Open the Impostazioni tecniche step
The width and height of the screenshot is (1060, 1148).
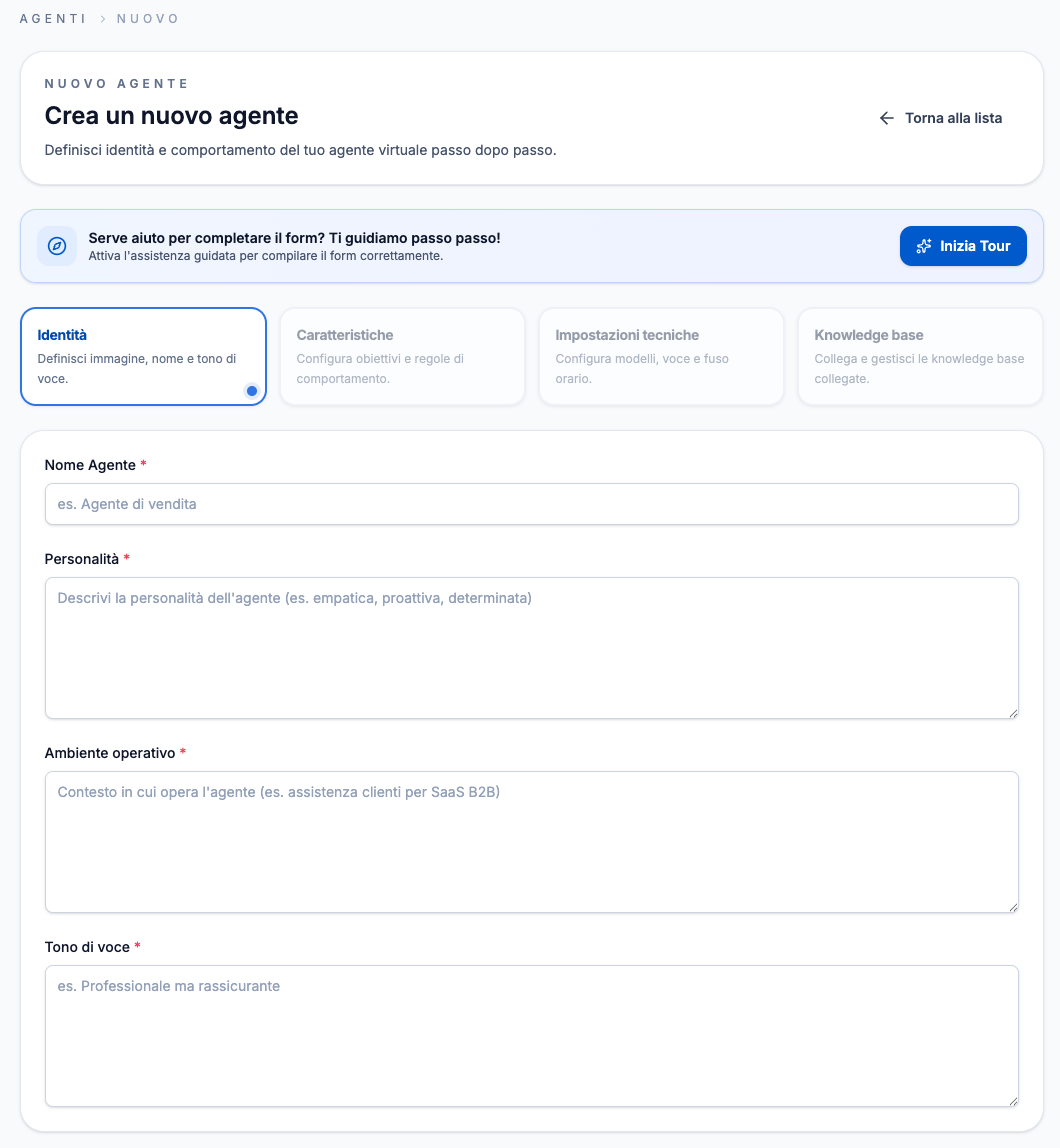pyautogui.click(x=661, y=356)
